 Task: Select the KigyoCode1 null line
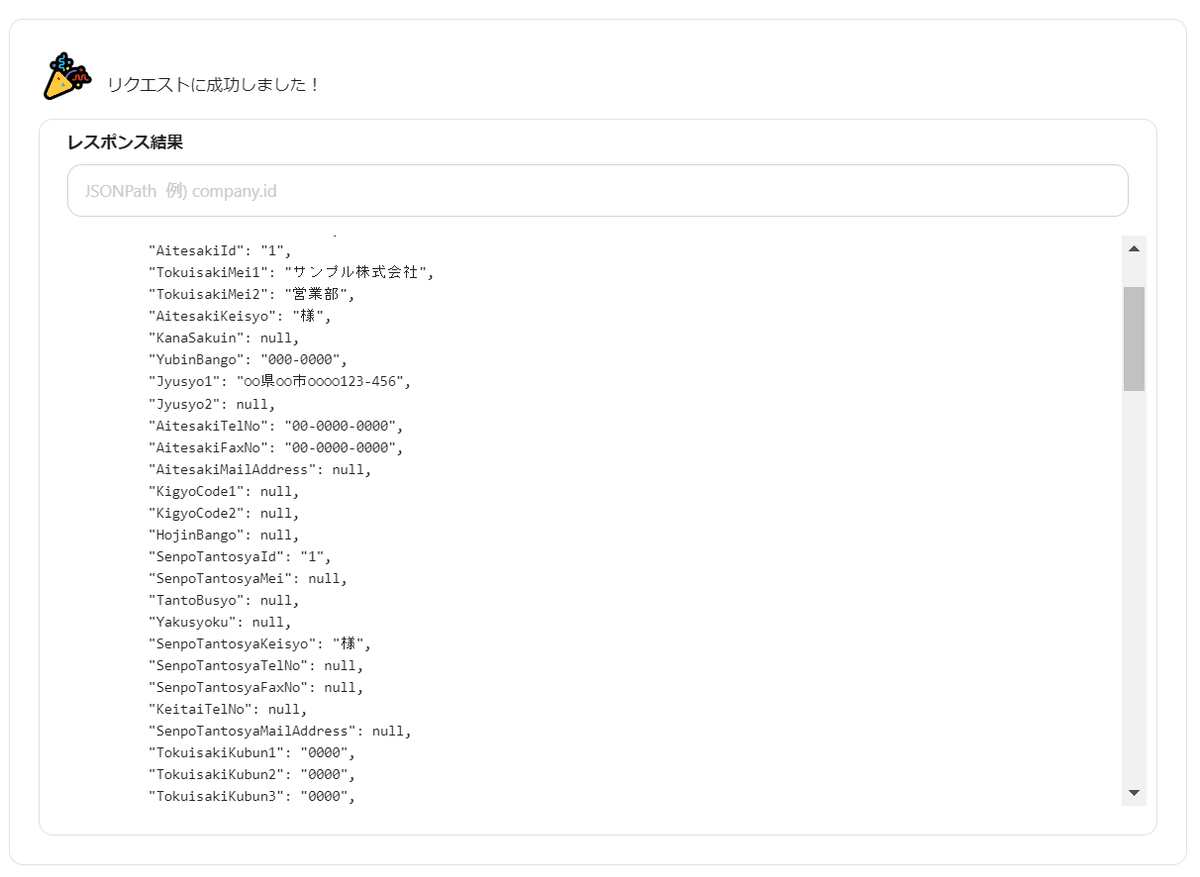tap(223, 491)
